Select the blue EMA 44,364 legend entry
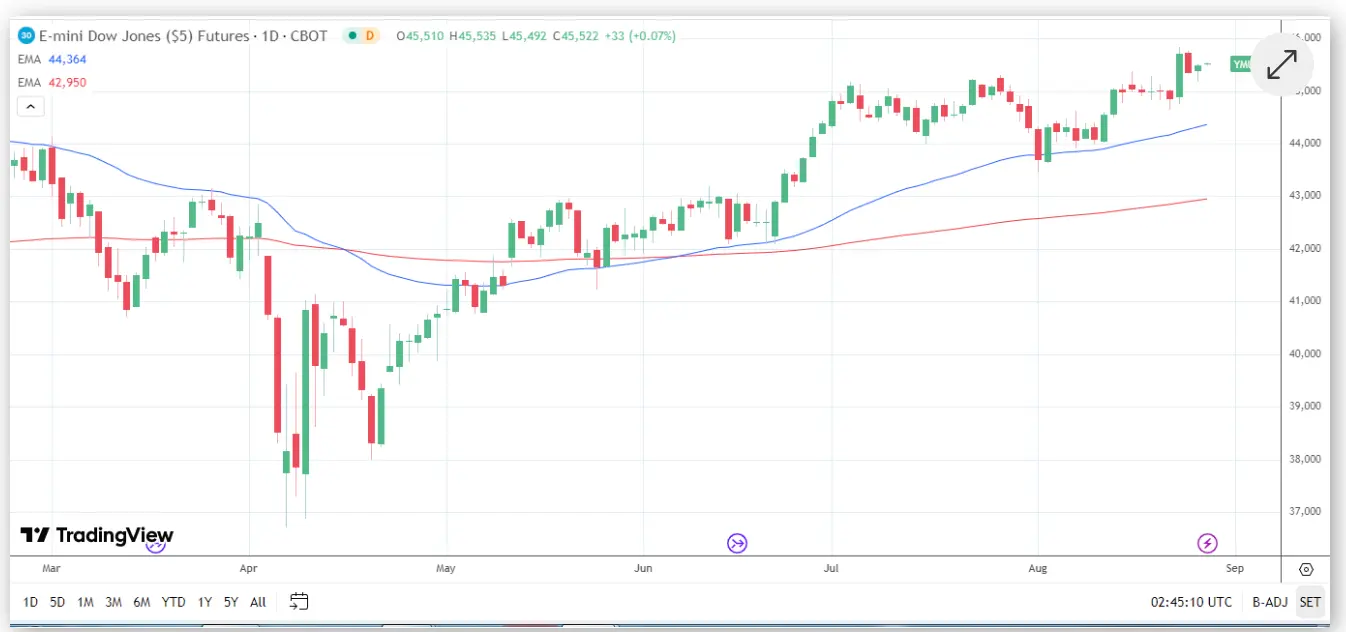Screen dimensions: 1346x632 [x=54, y=60]
